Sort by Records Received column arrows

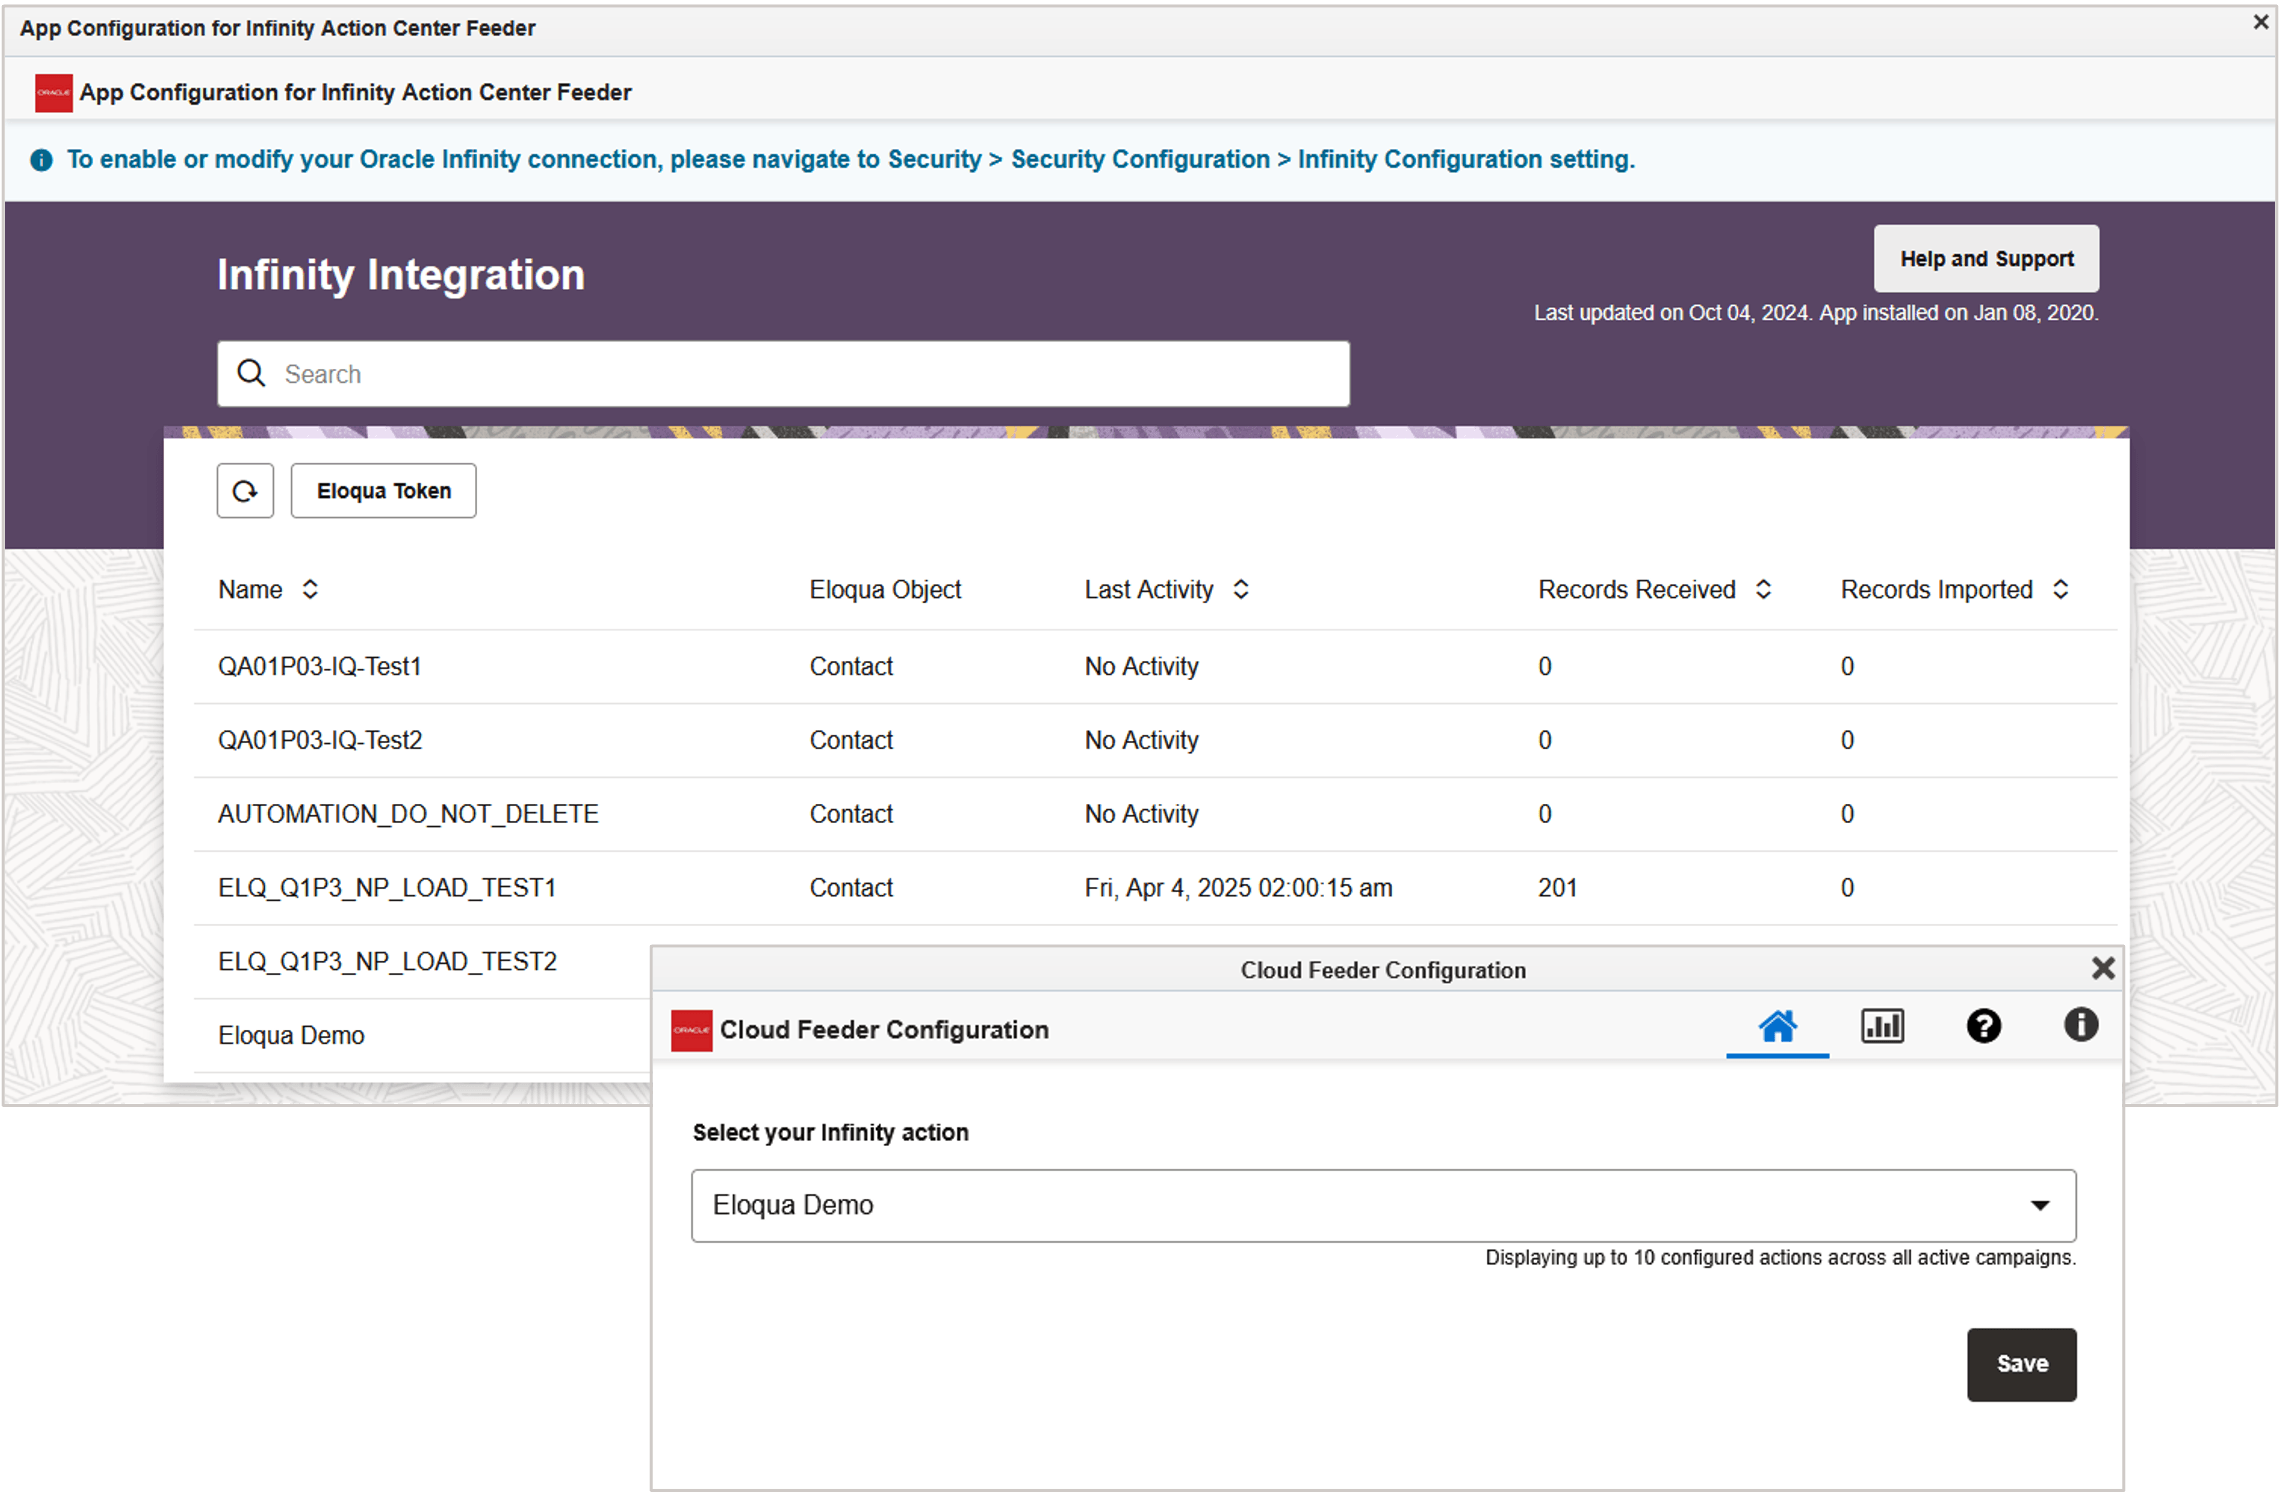[x=1763, y=590]
